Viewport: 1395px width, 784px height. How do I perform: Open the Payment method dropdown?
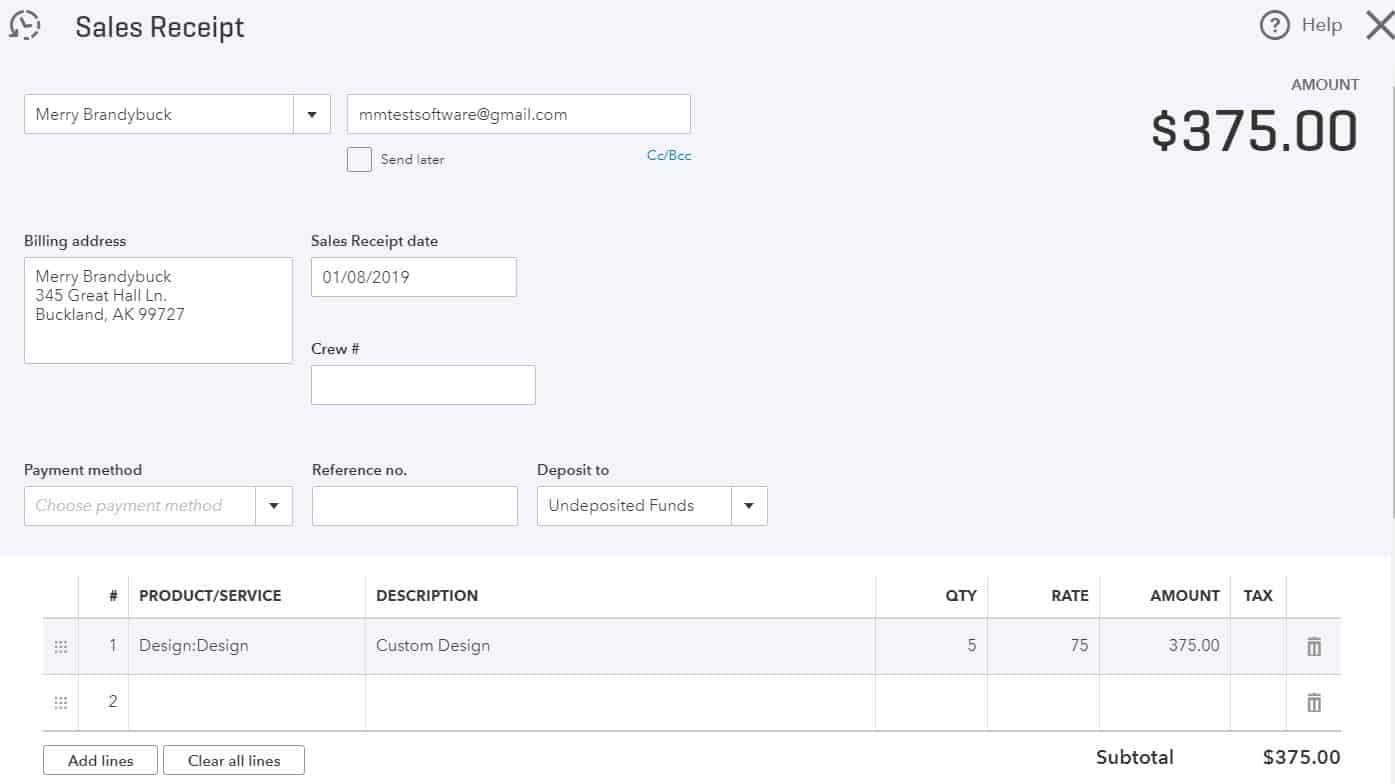pyautogui.click(x=274, y=506)
